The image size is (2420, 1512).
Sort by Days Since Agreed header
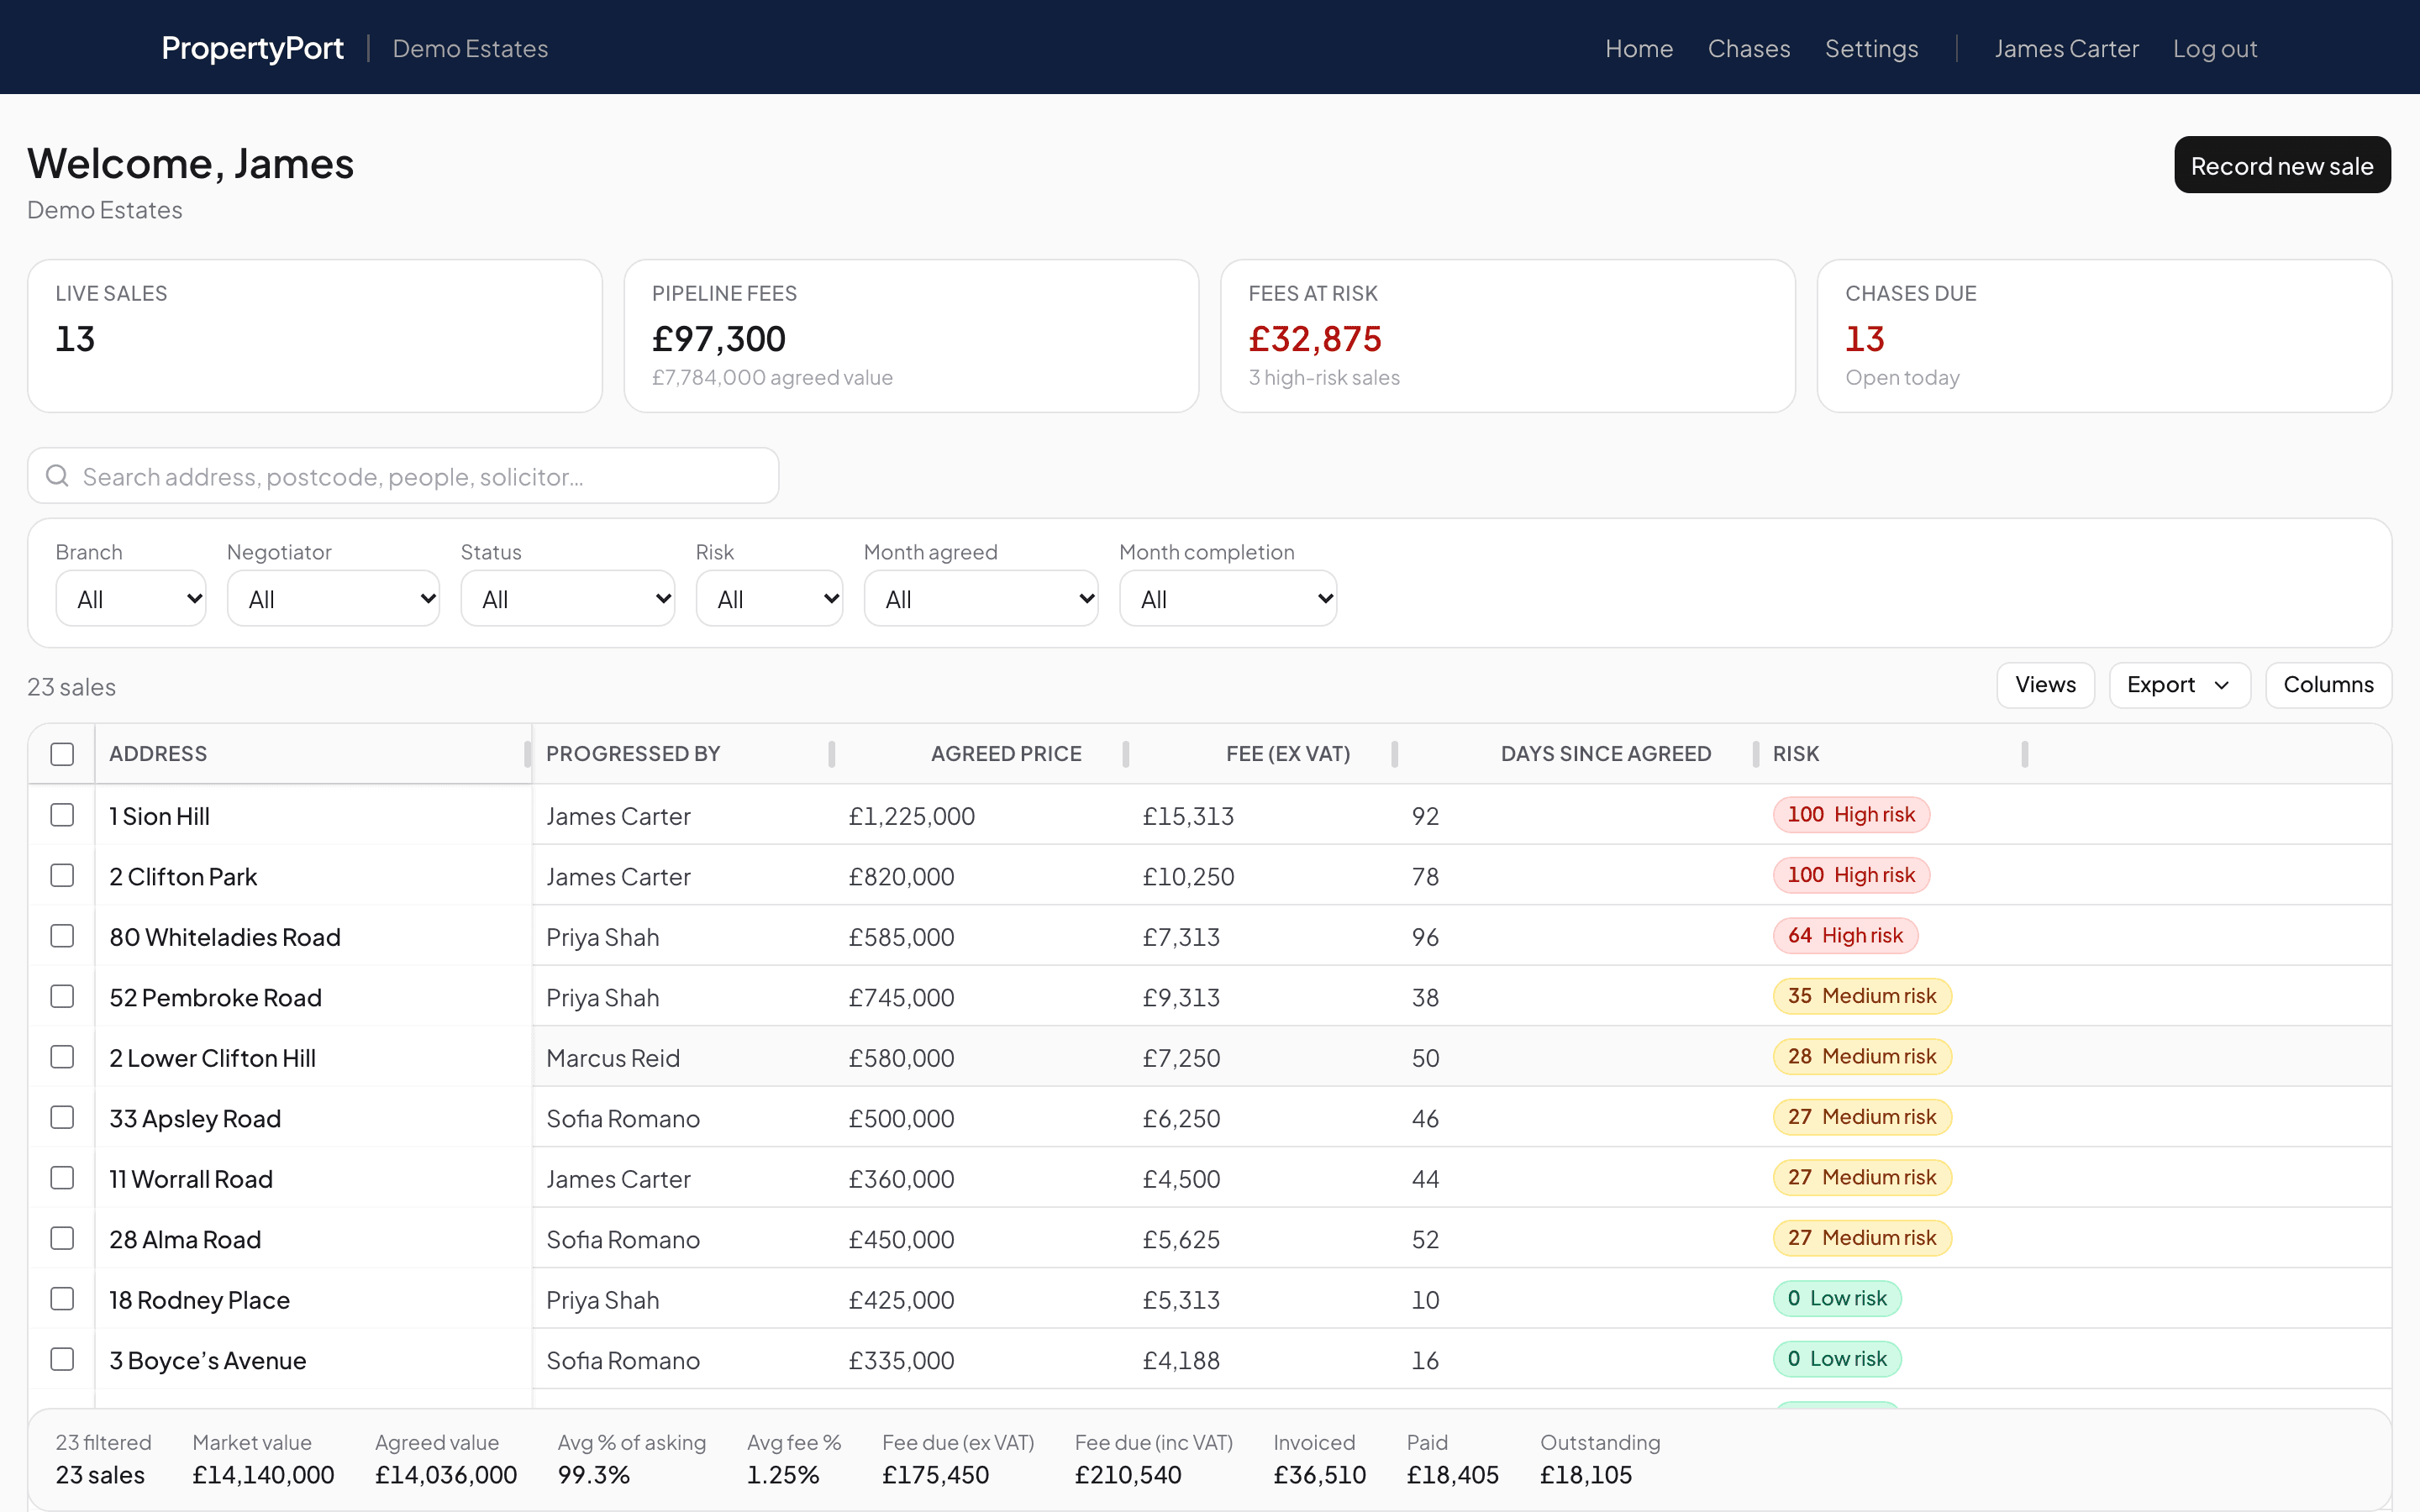tap(1605, 754)
